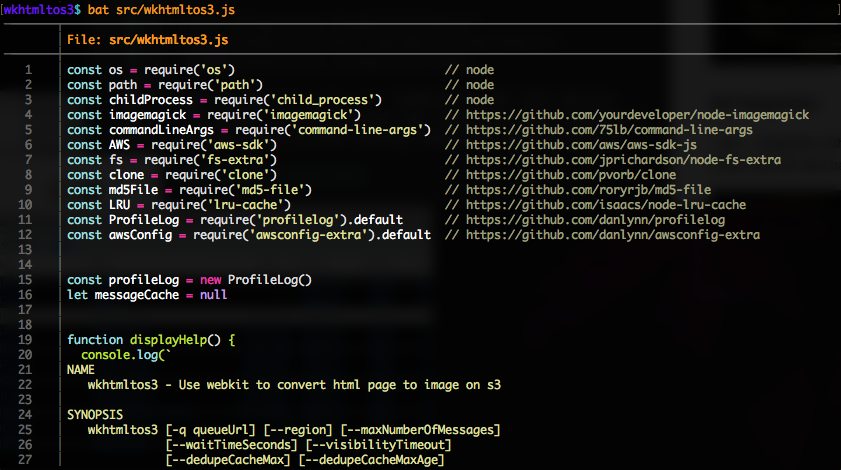Click the 'AWS' variable on line 6
Viewport: 841px width, 470px height.
coord(119,145)
